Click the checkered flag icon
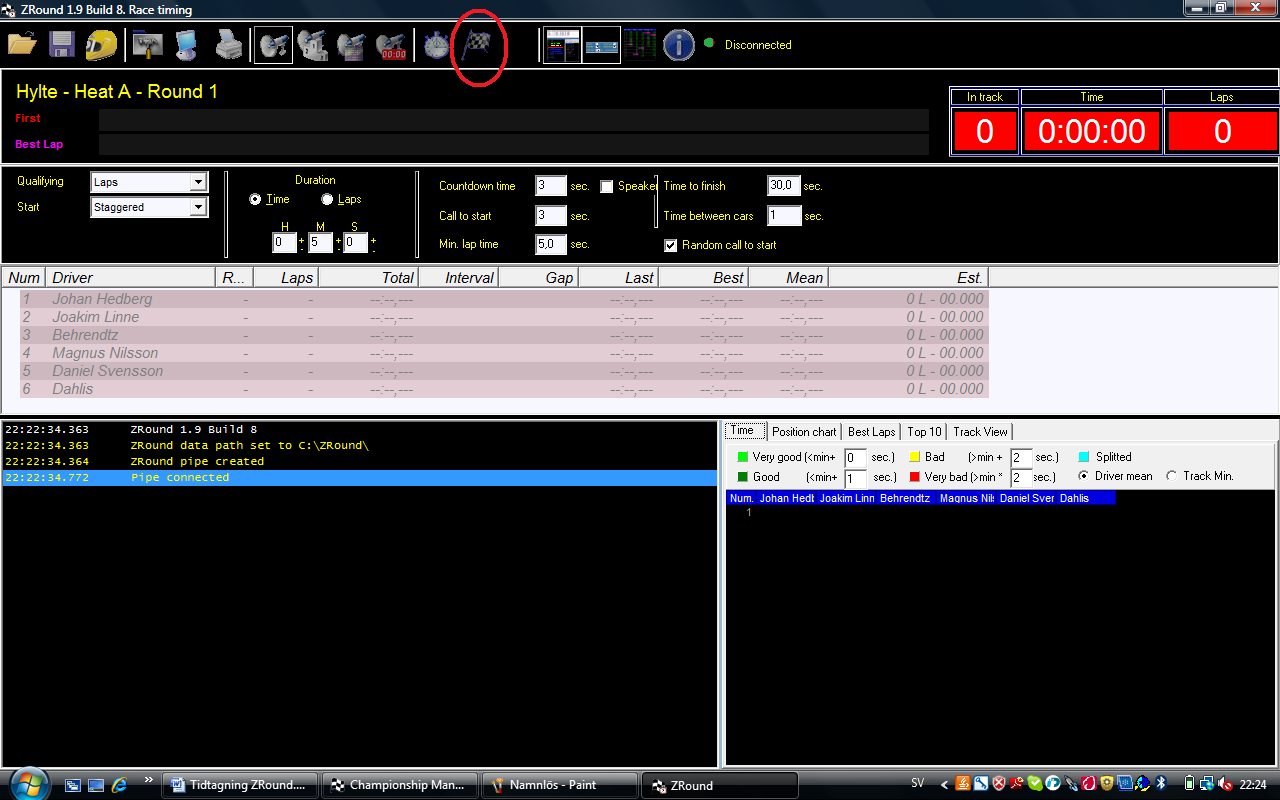Image resolution: width=1280 pixels, height=800 pixels. coord(477,45)
